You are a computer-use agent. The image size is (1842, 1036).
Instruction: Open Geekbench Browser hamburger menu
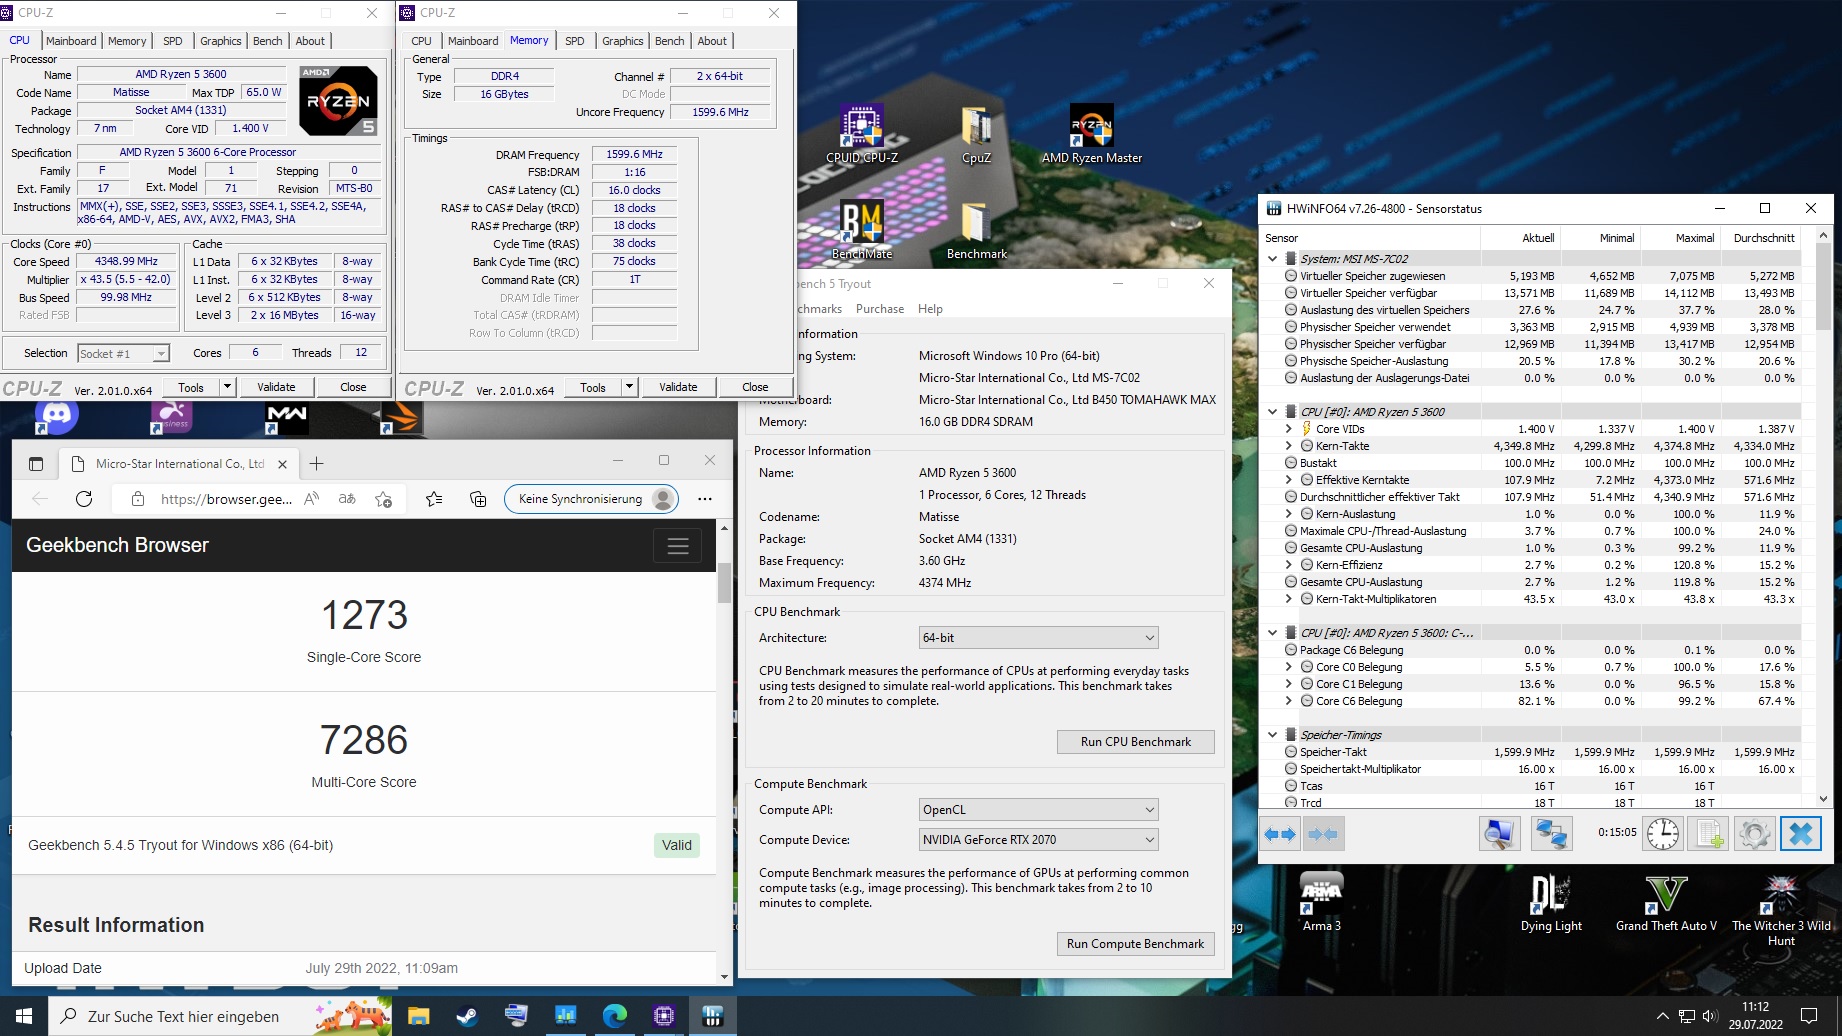click(677, 546)
